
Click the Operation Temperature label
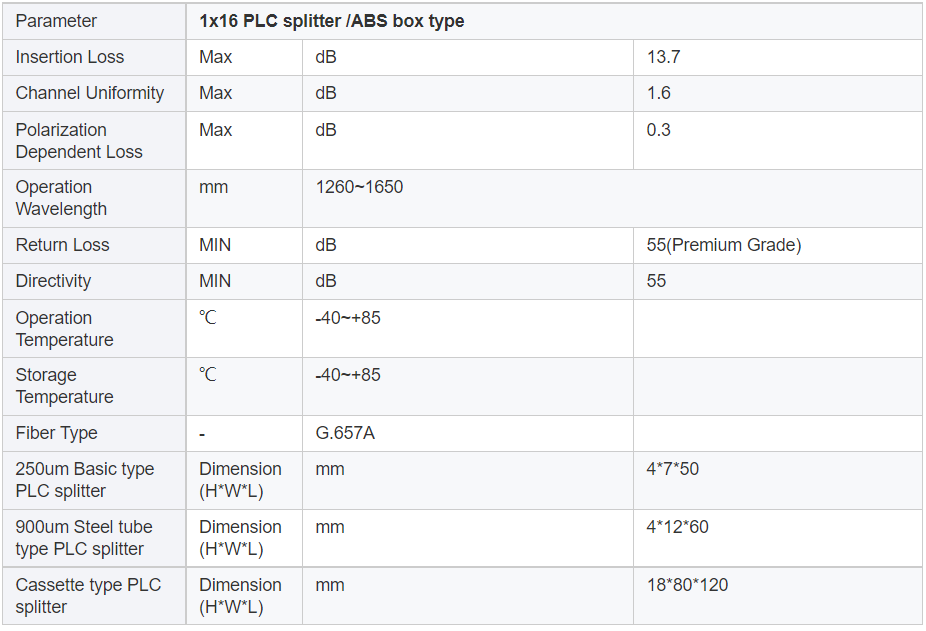64,329
